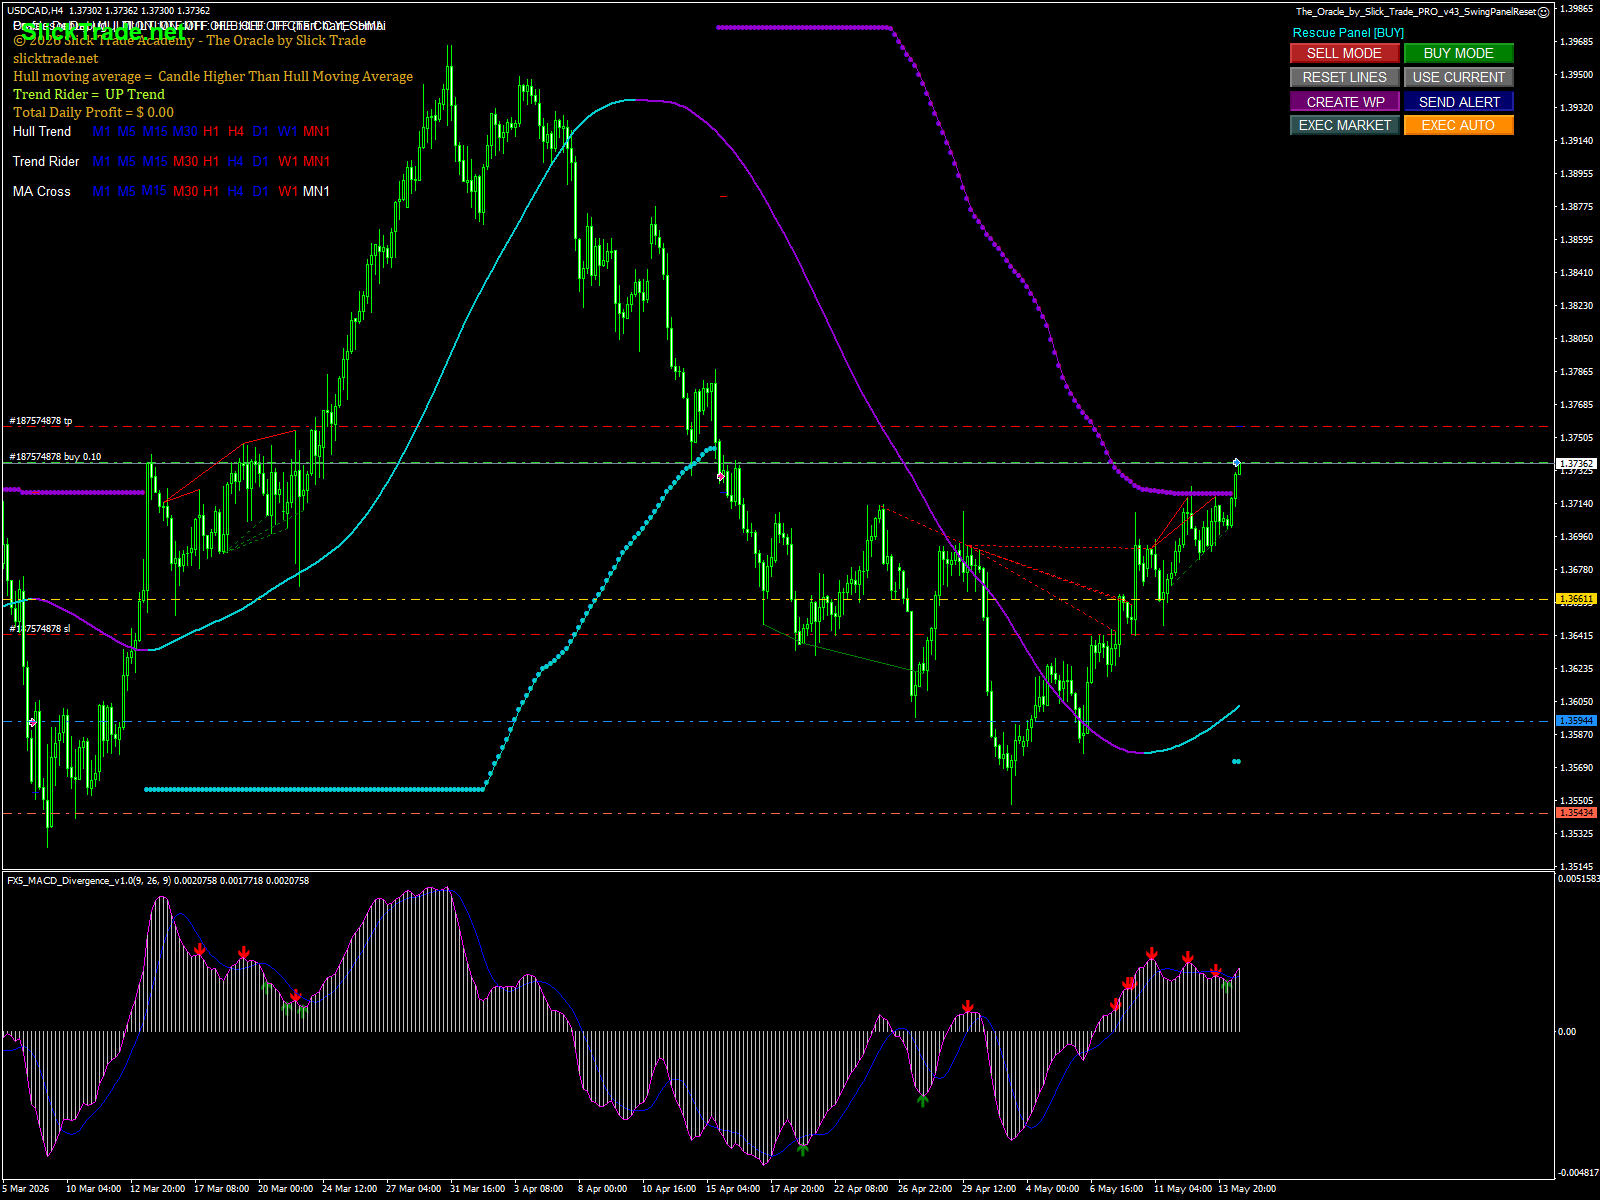The image size is (1600, 1200).
Task: Click the green MACD up arrow near 17 Apr
Action: tap(802, 1149)
